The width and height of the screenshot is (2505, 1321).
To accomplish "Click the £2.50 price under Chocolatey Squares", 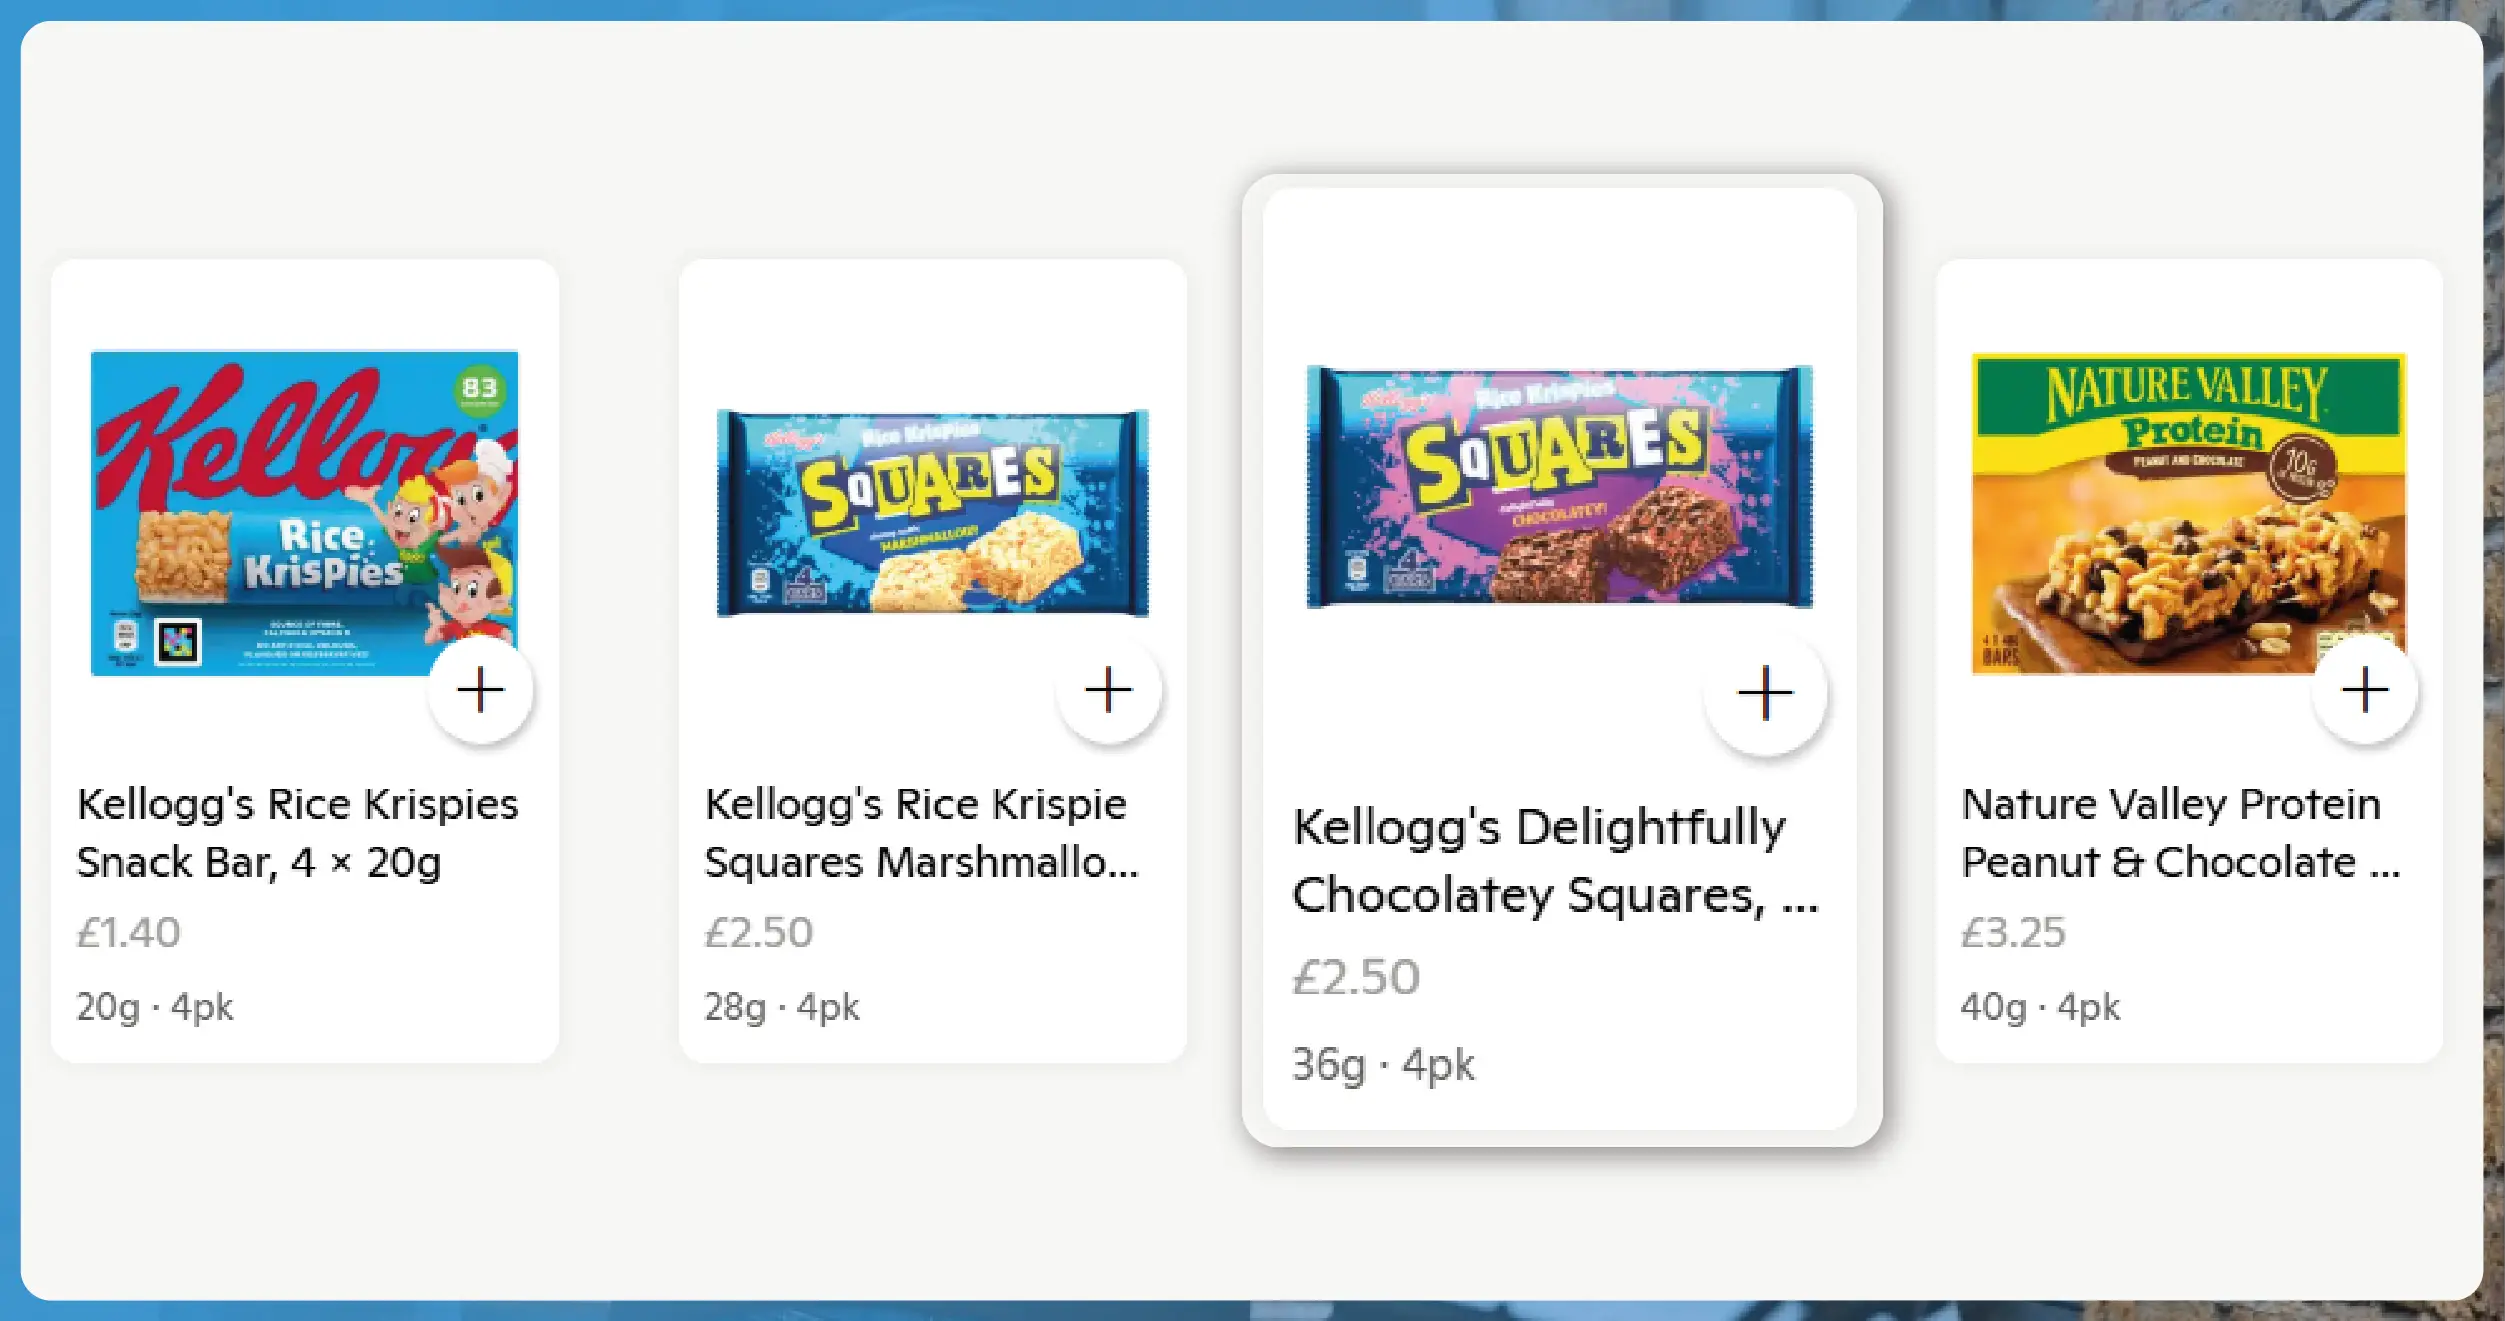I will pyautogui.click(x=1356, y=978).
